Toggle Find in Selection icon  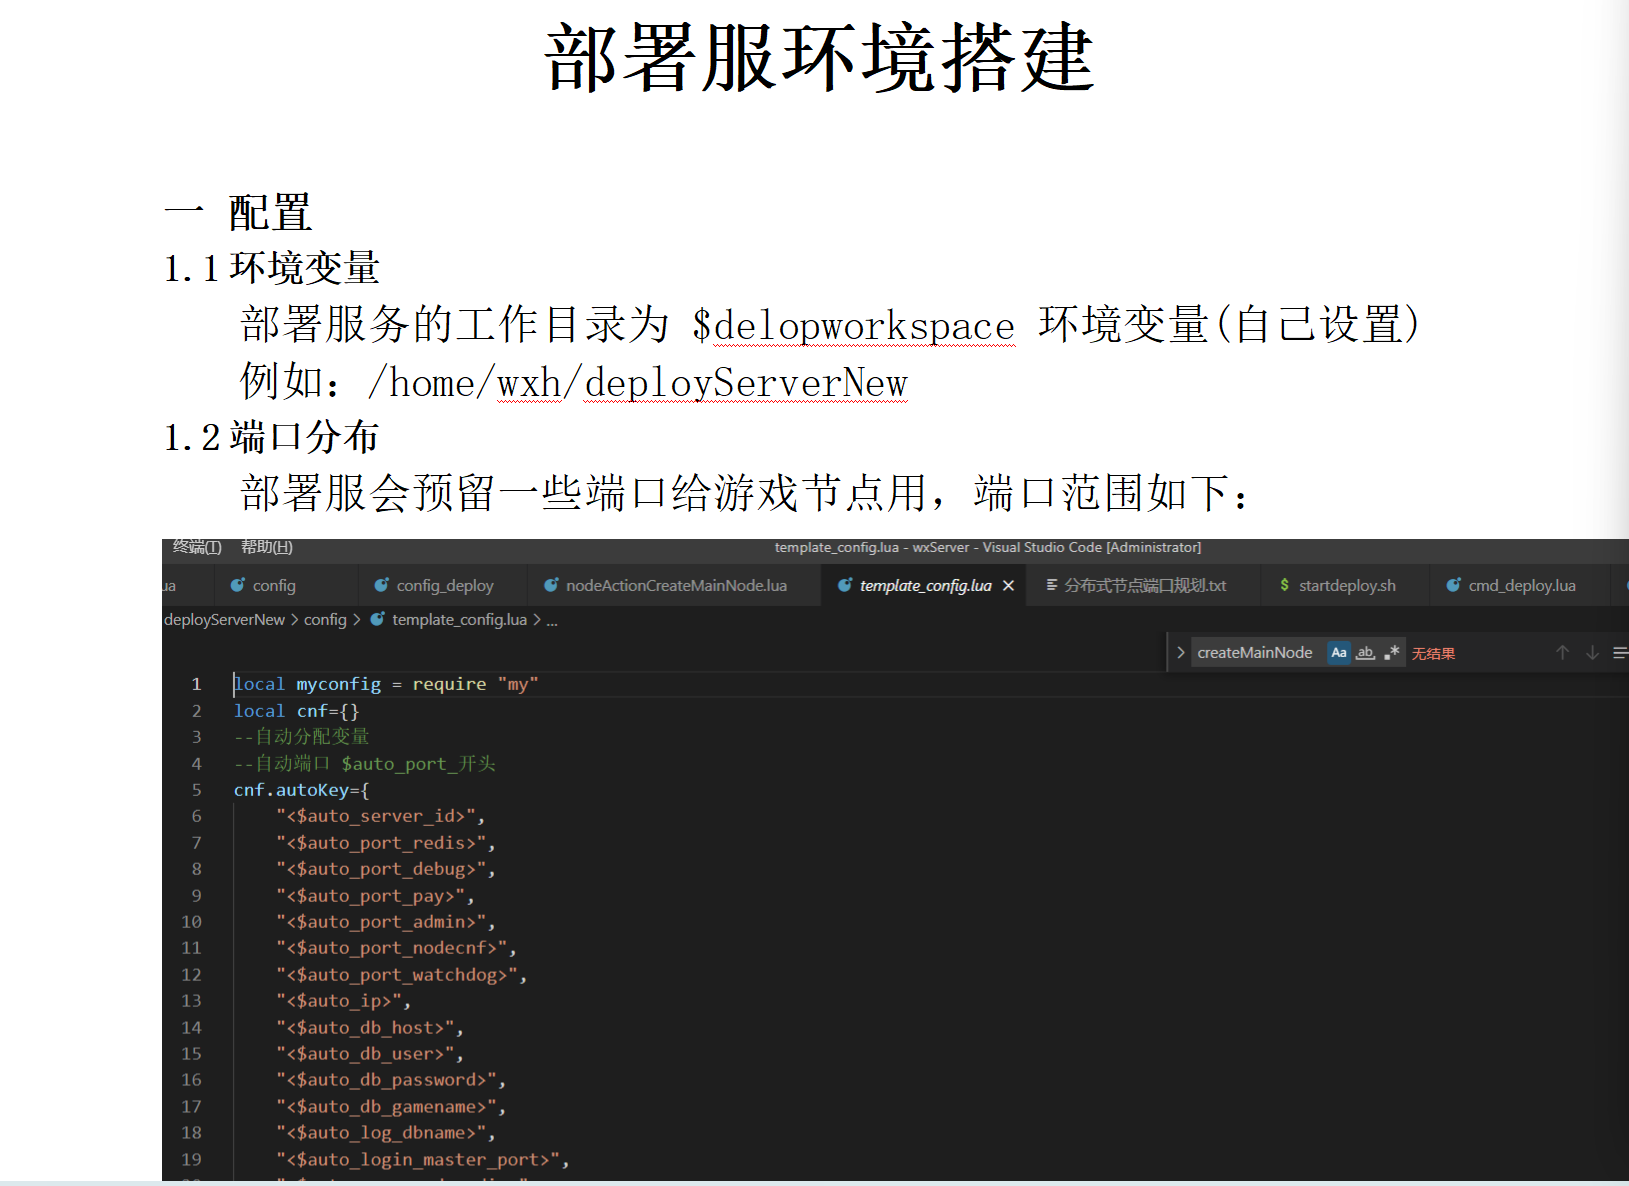[x=1620, y=652]
